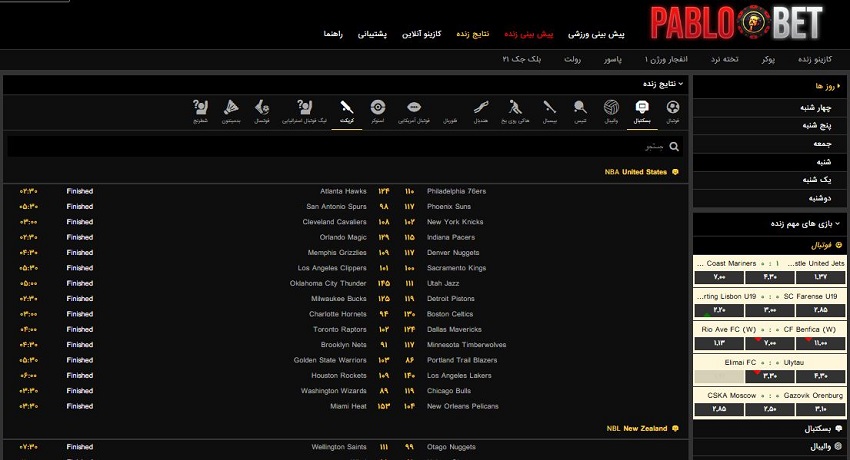Expand the basketball sidebar category

pyautogui.click(x=769, y=428)
